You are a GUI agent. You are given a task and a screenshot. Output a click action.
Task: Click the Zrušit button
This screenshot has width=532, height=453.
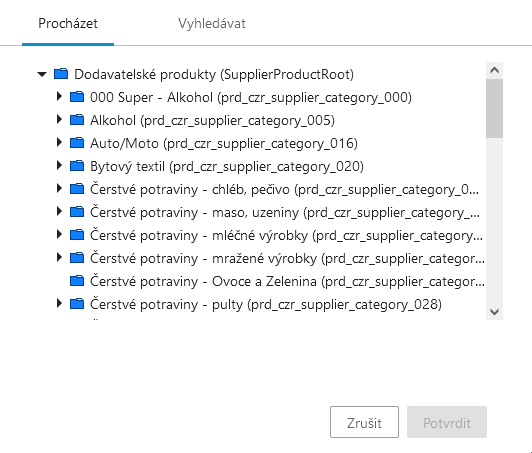pos(364,422)
